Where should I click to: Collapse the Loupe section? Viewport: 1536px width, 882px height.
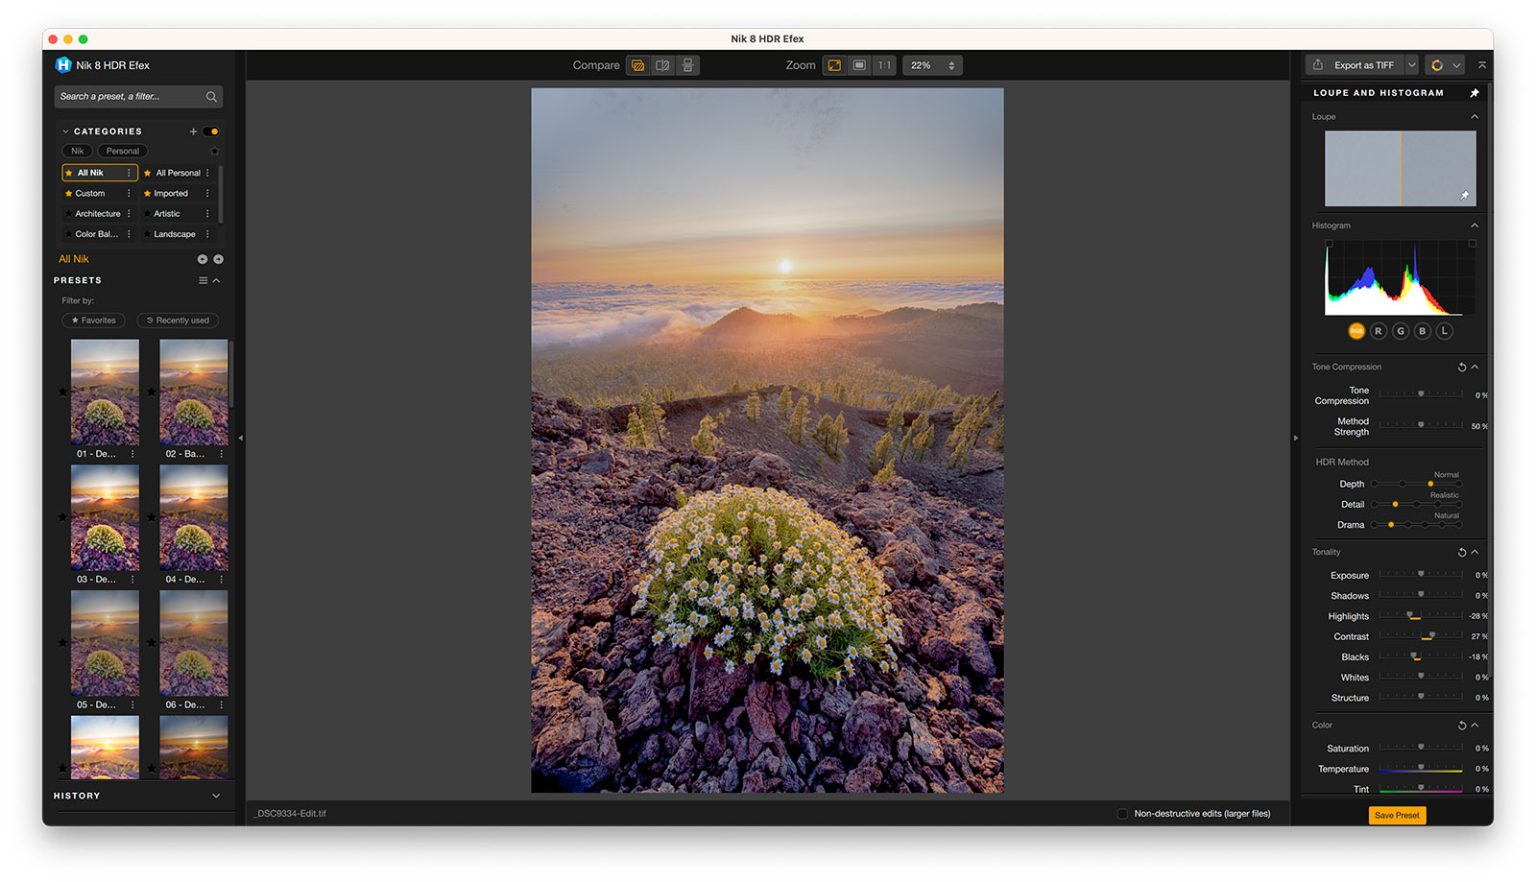click(x=1474, y=117)
